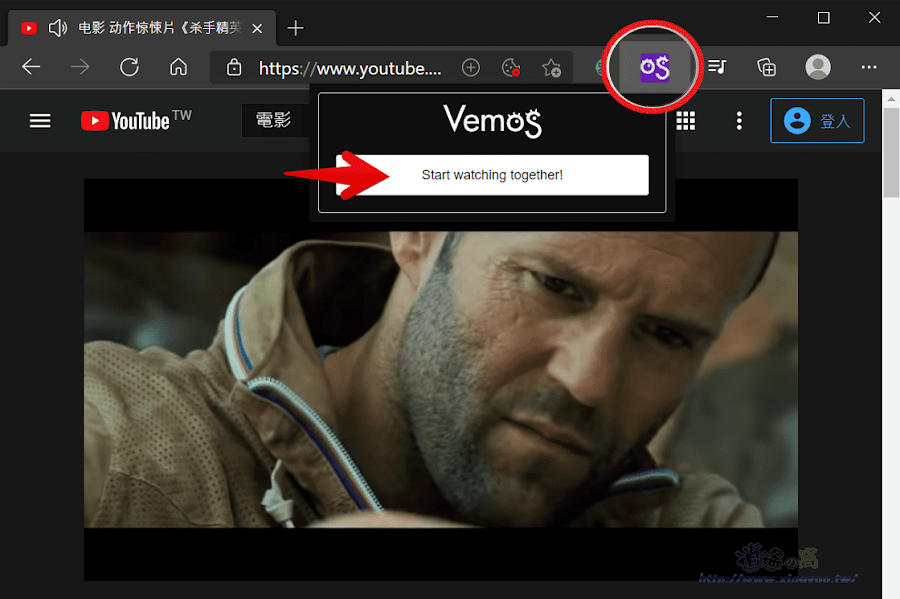Viewport: 900px width, 599px height.
Task: Click the site security lock icon
Action: tap(234, 67)
